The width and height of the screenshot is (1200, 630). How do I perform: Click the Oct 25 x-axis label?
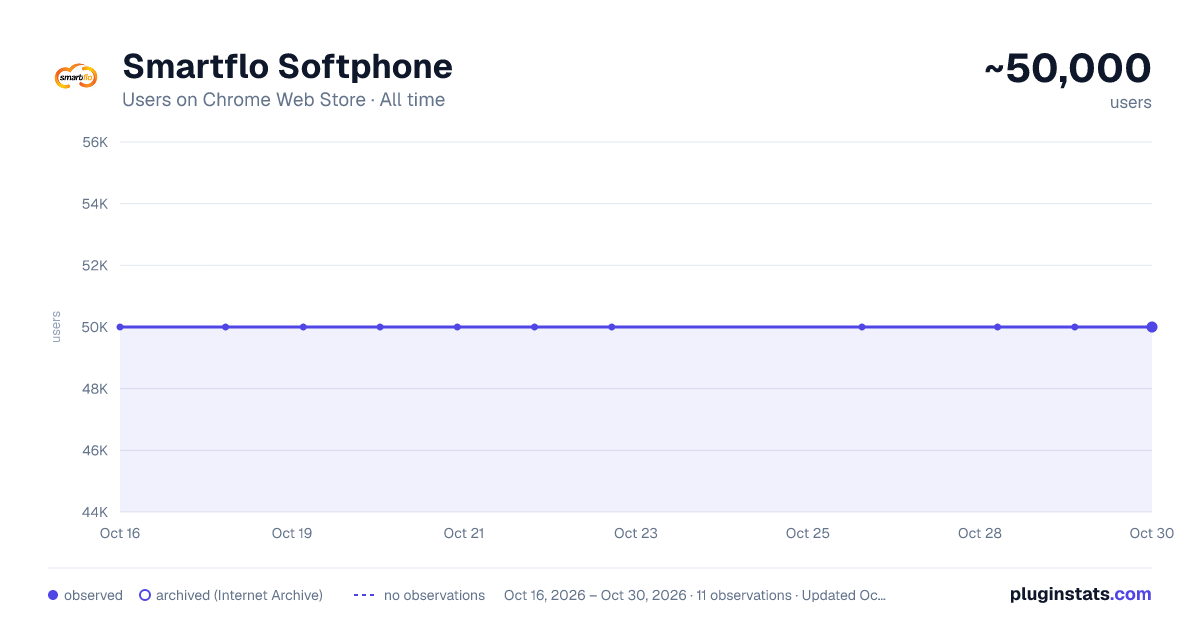[x=808, y=533]
